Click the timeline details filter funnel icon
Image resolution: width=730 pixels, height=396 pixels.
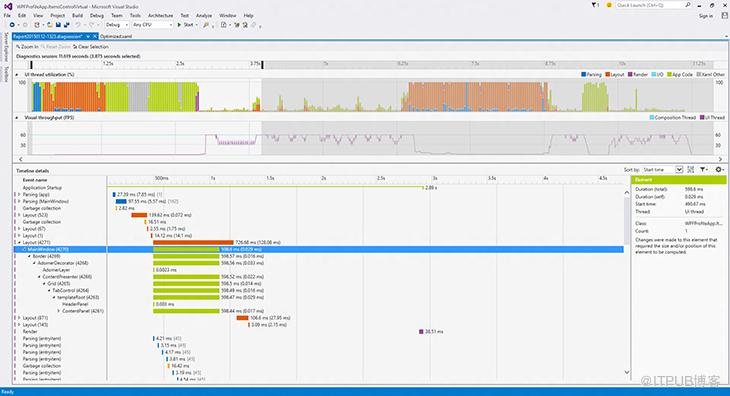[703, 169]
